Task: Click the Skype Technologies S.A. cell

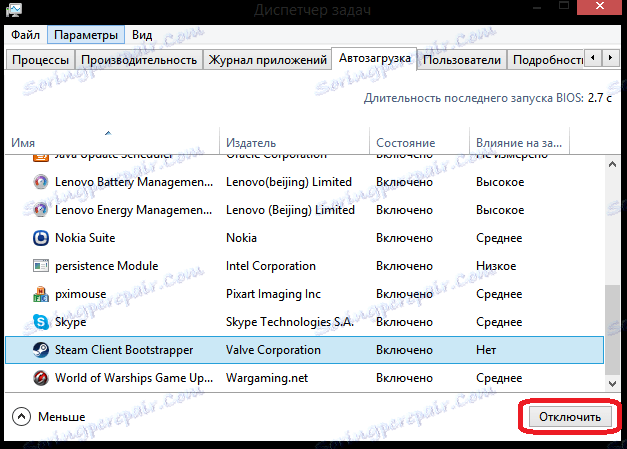Action: pos(290,322)
